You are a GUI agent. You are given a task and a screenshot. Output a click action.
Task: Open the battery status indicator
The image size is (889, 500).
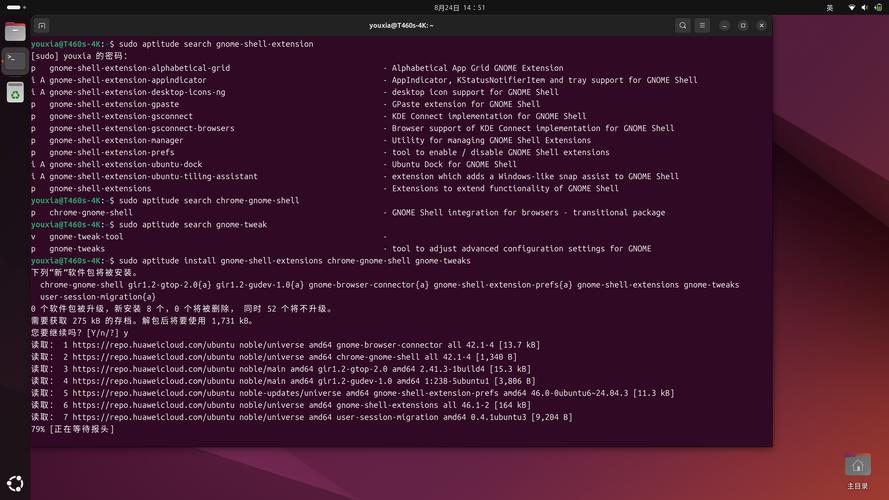[x=878, y=7]
